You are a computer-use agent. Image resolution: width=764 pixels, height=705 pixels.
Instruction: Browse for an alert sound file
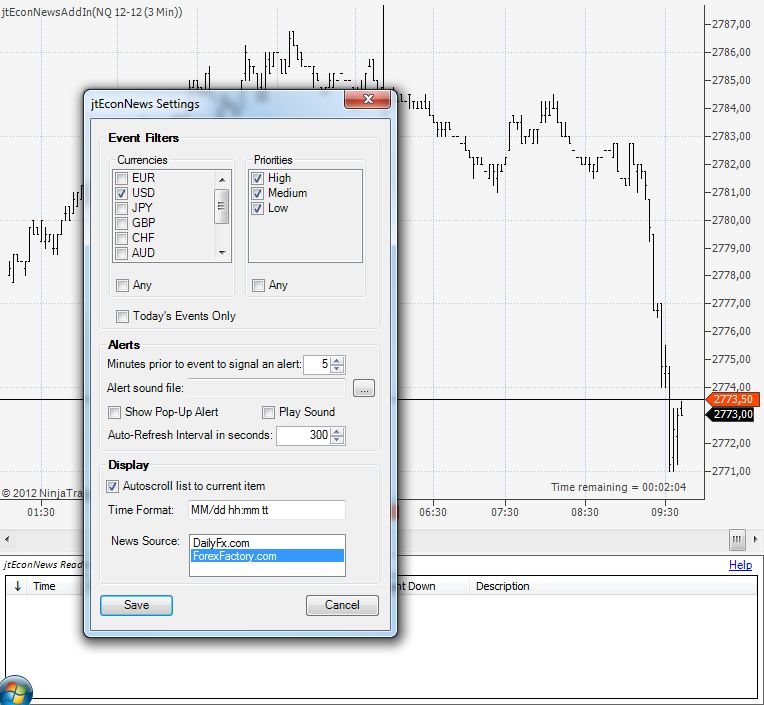[x=364, y=388]
